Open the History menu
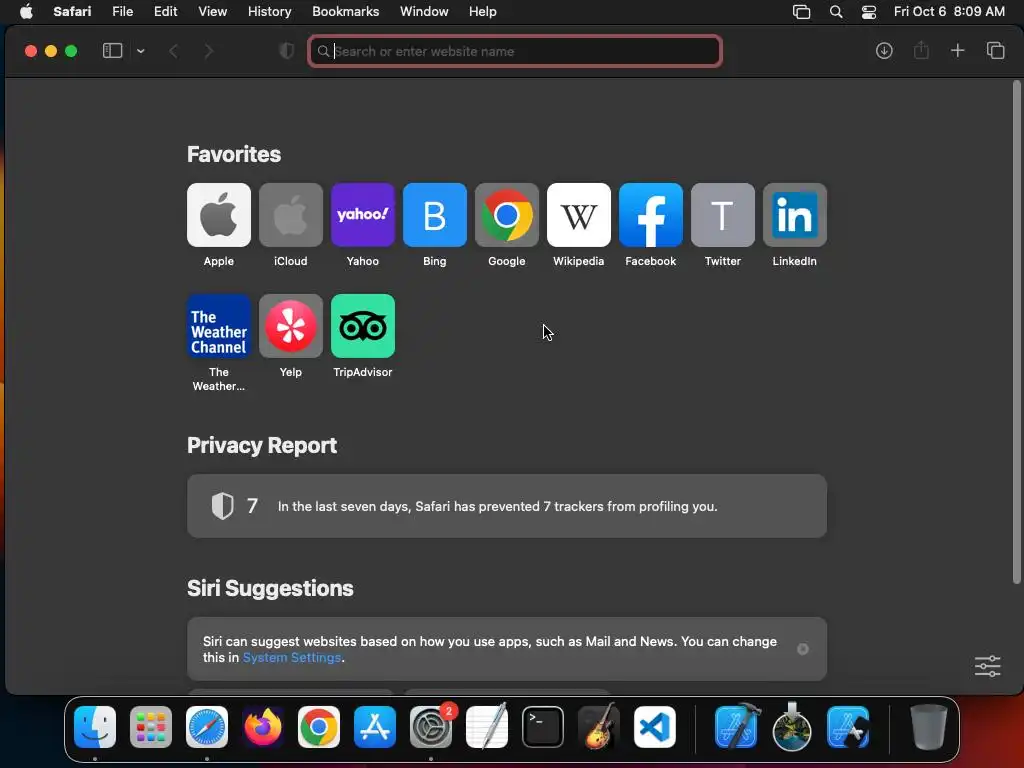 point(270,12)
